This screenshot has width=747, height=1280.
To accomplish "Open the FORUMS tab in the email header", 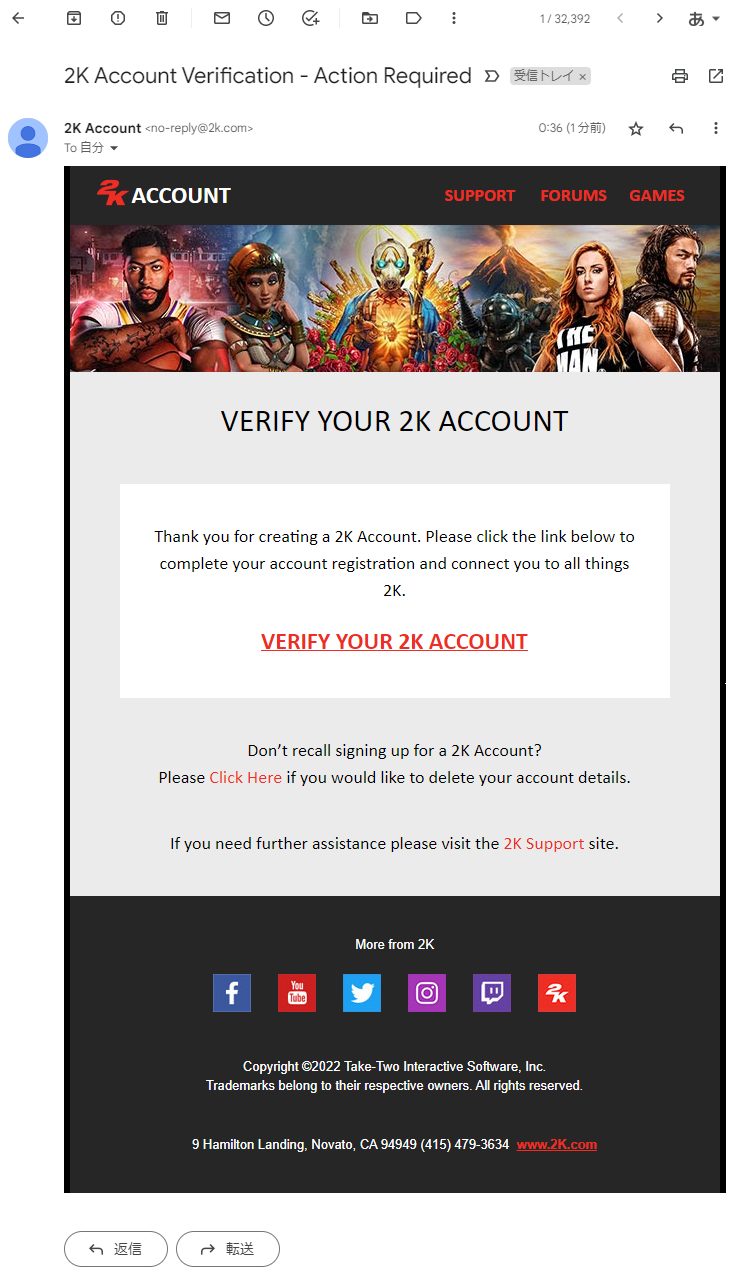I will tap(574, 195).
